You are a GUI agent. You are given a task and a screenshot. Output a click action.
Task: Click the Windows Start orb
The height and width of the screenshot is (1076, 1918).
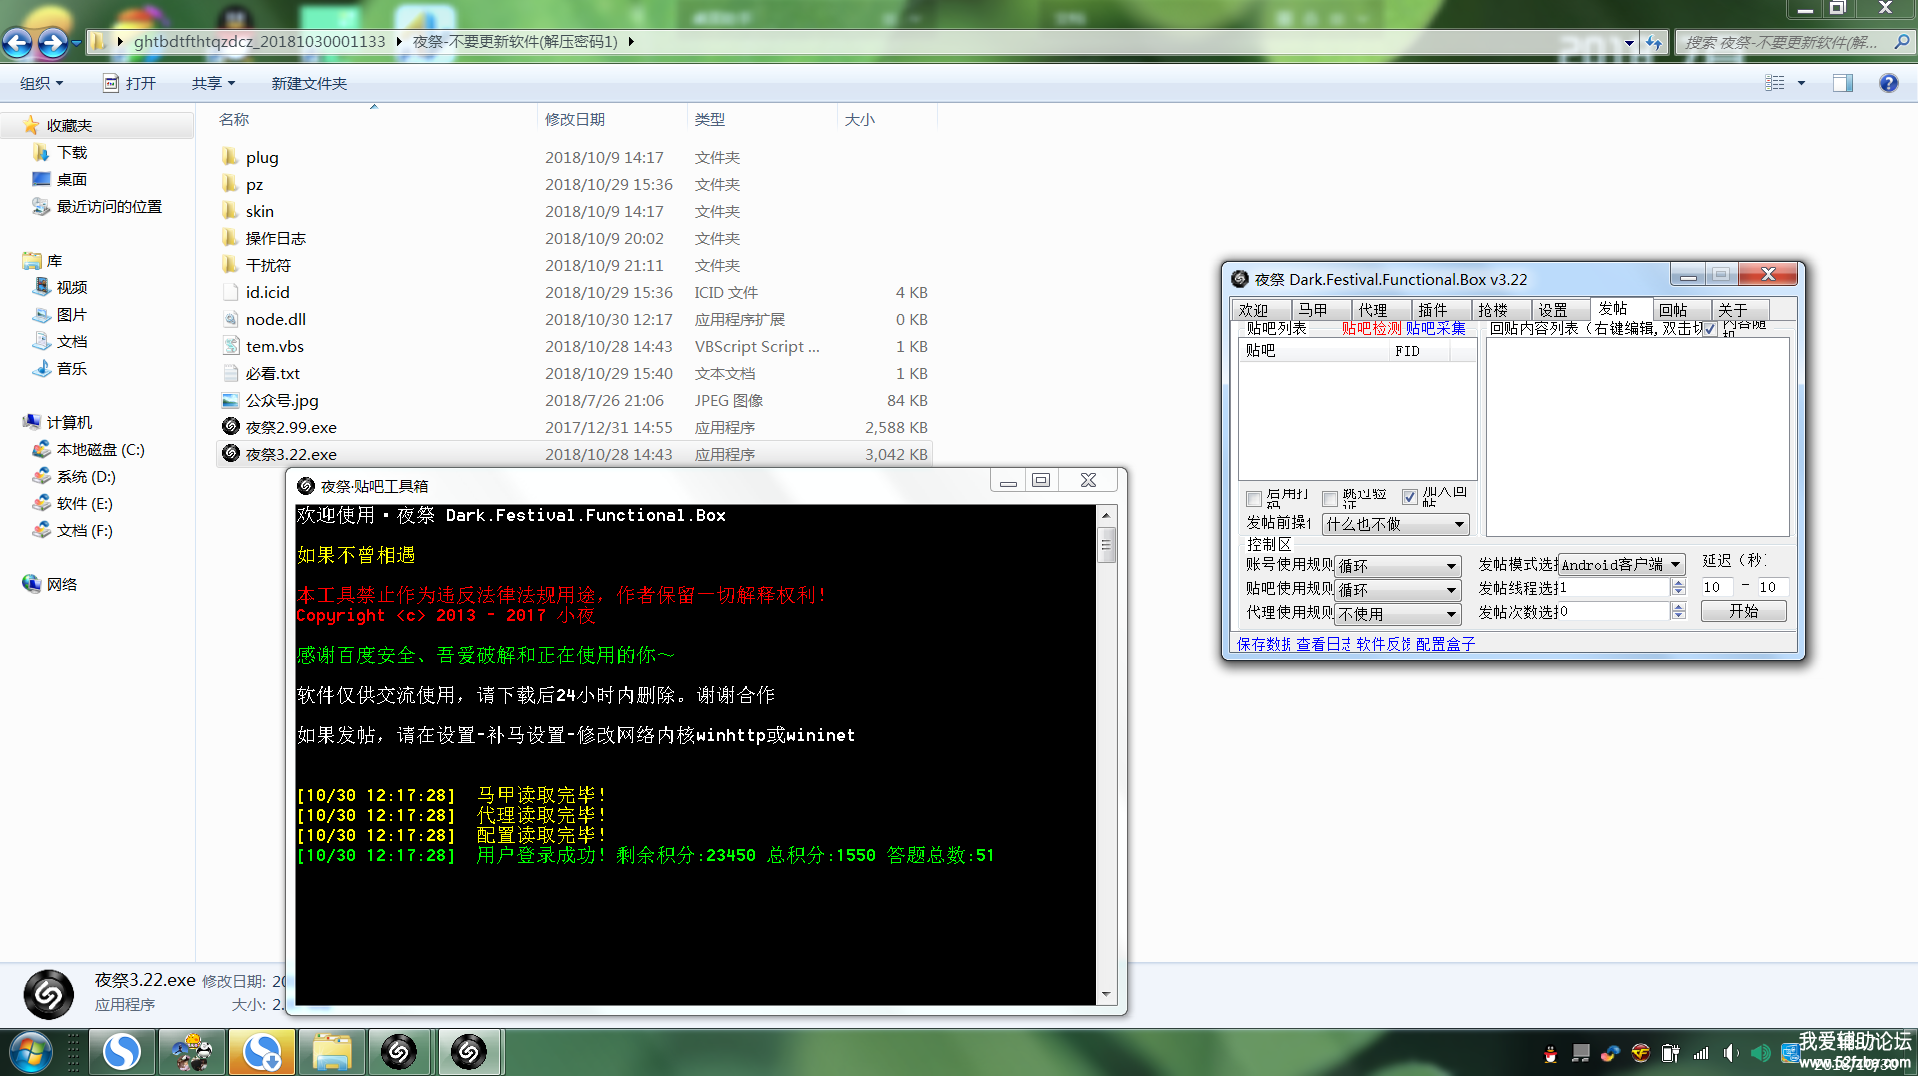pos(30,1052)
